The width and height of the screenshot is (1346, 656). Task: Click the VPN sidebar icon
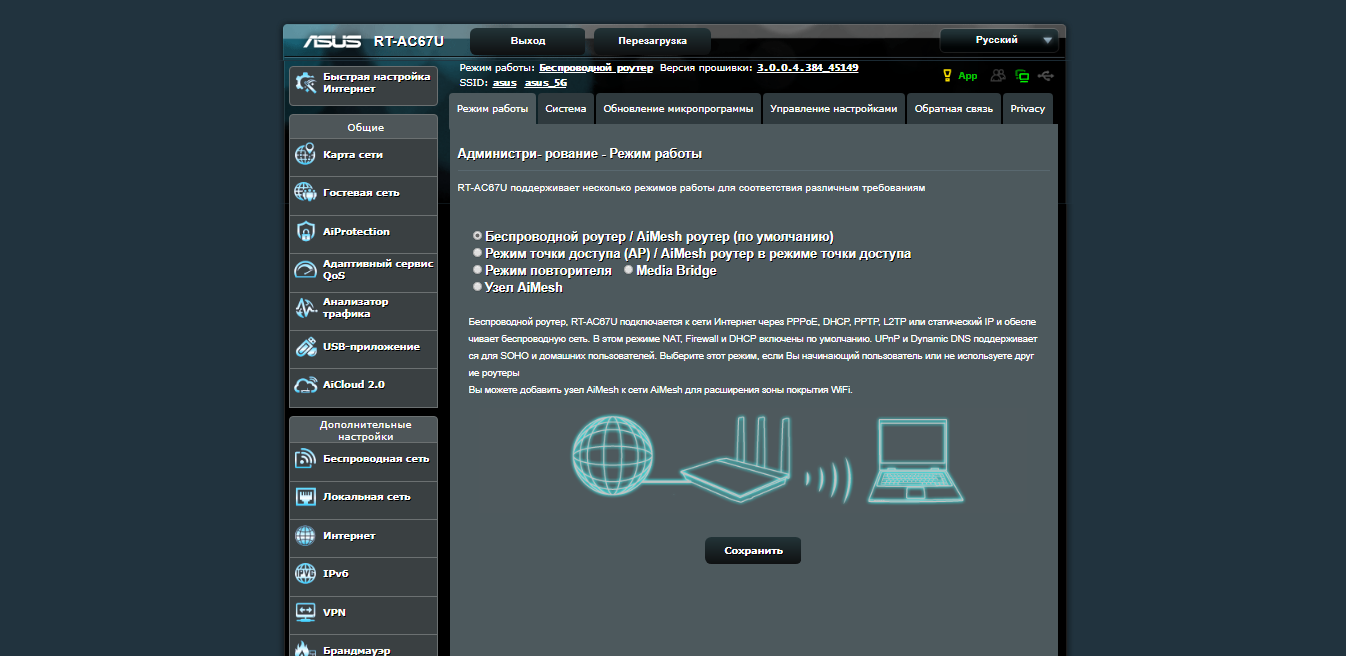pyautogui.click(x=306, y=612)
